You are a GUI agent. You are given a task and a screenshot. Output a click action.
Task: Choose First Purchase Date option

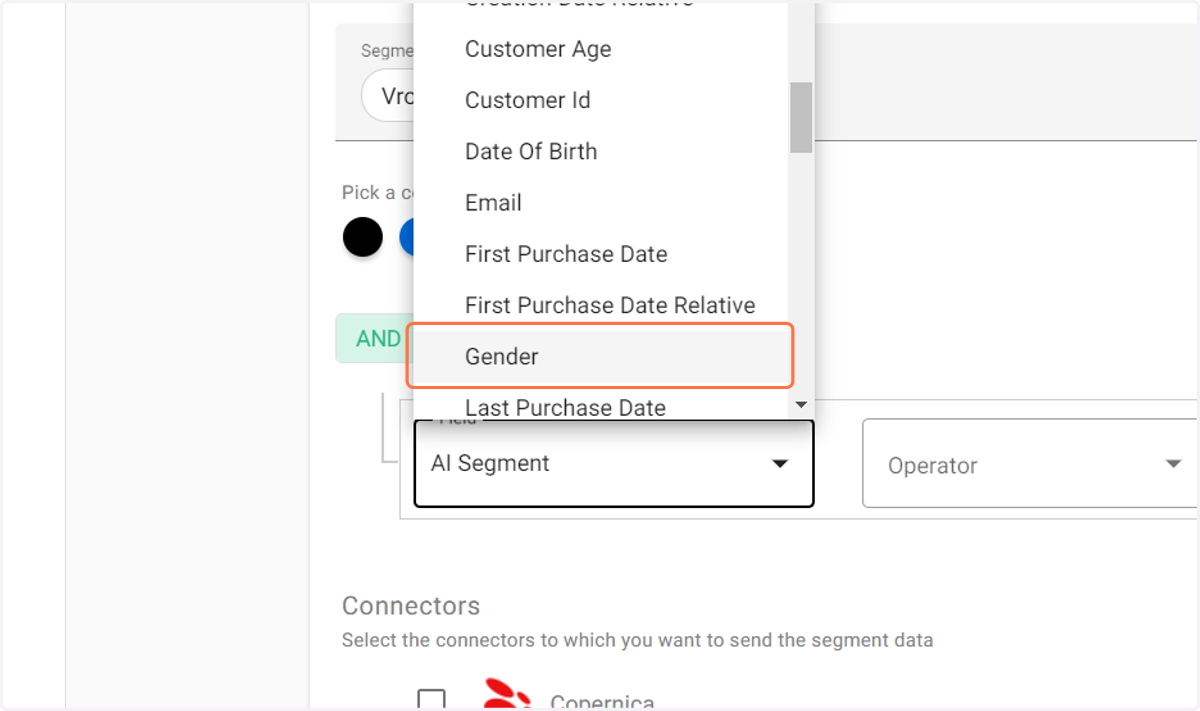pos(601,254)
